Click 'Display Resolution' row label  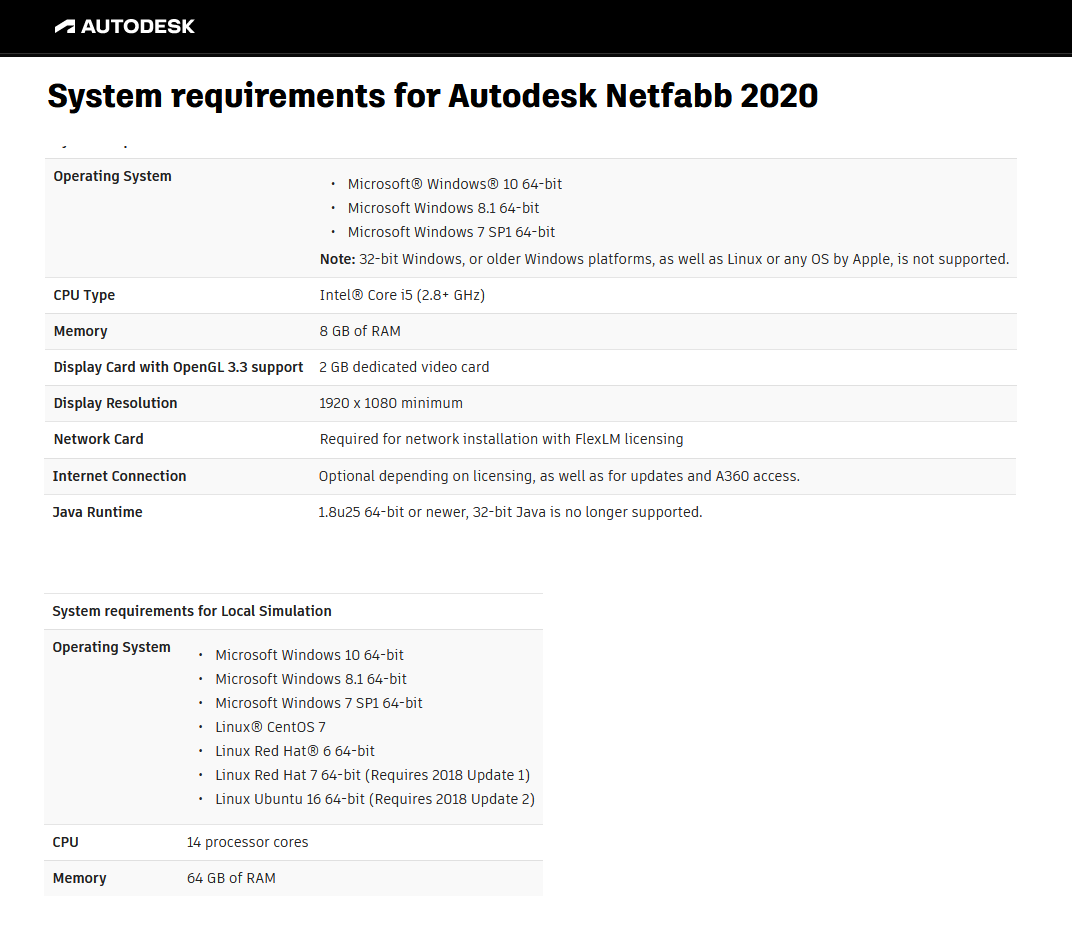point(116,403)
